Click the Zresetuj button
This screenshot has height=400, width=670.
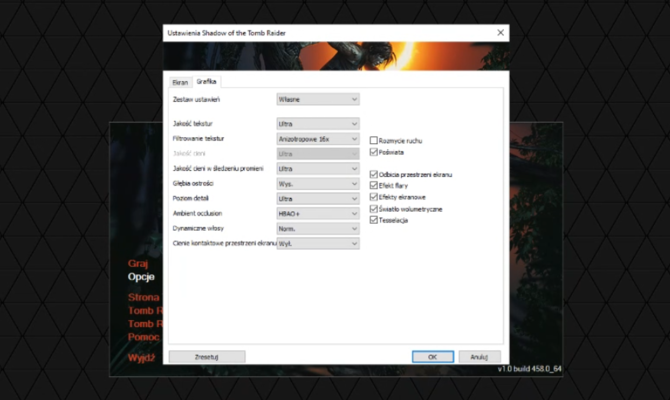click(207, 357)
